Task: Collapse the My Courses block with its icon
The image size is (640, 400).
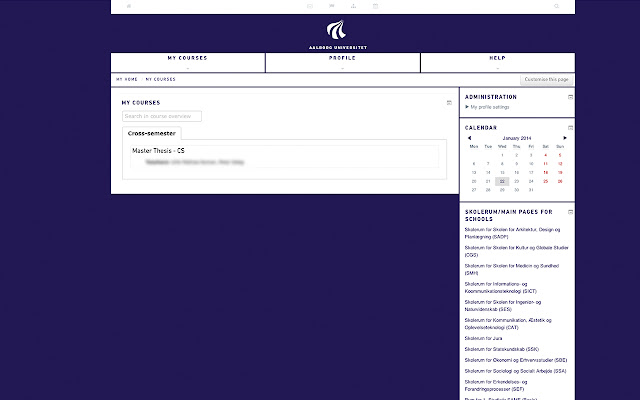Action: pyautogui.click(x=449, y=103)
